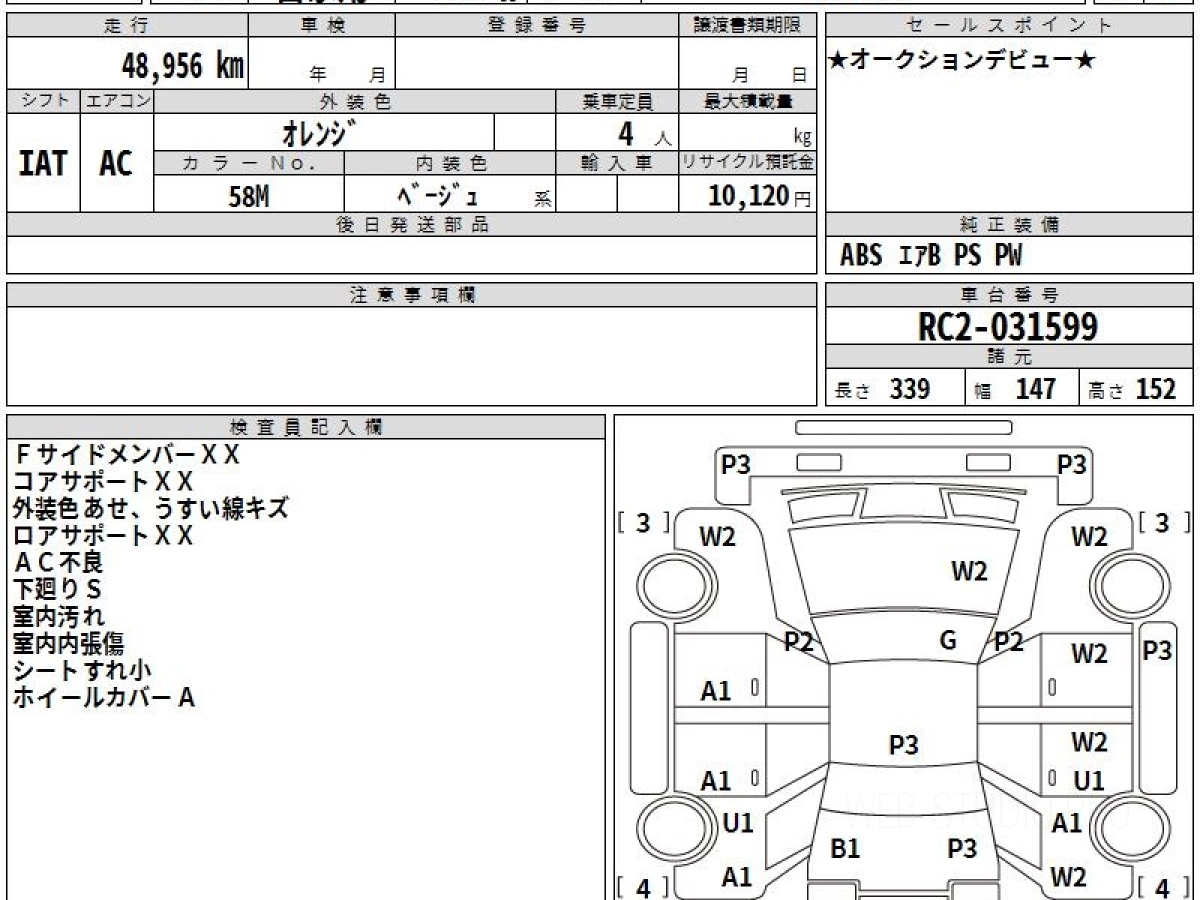
Task: Click the 車台番号 header
Action: pyautogui.click(x=1010, y=295)
